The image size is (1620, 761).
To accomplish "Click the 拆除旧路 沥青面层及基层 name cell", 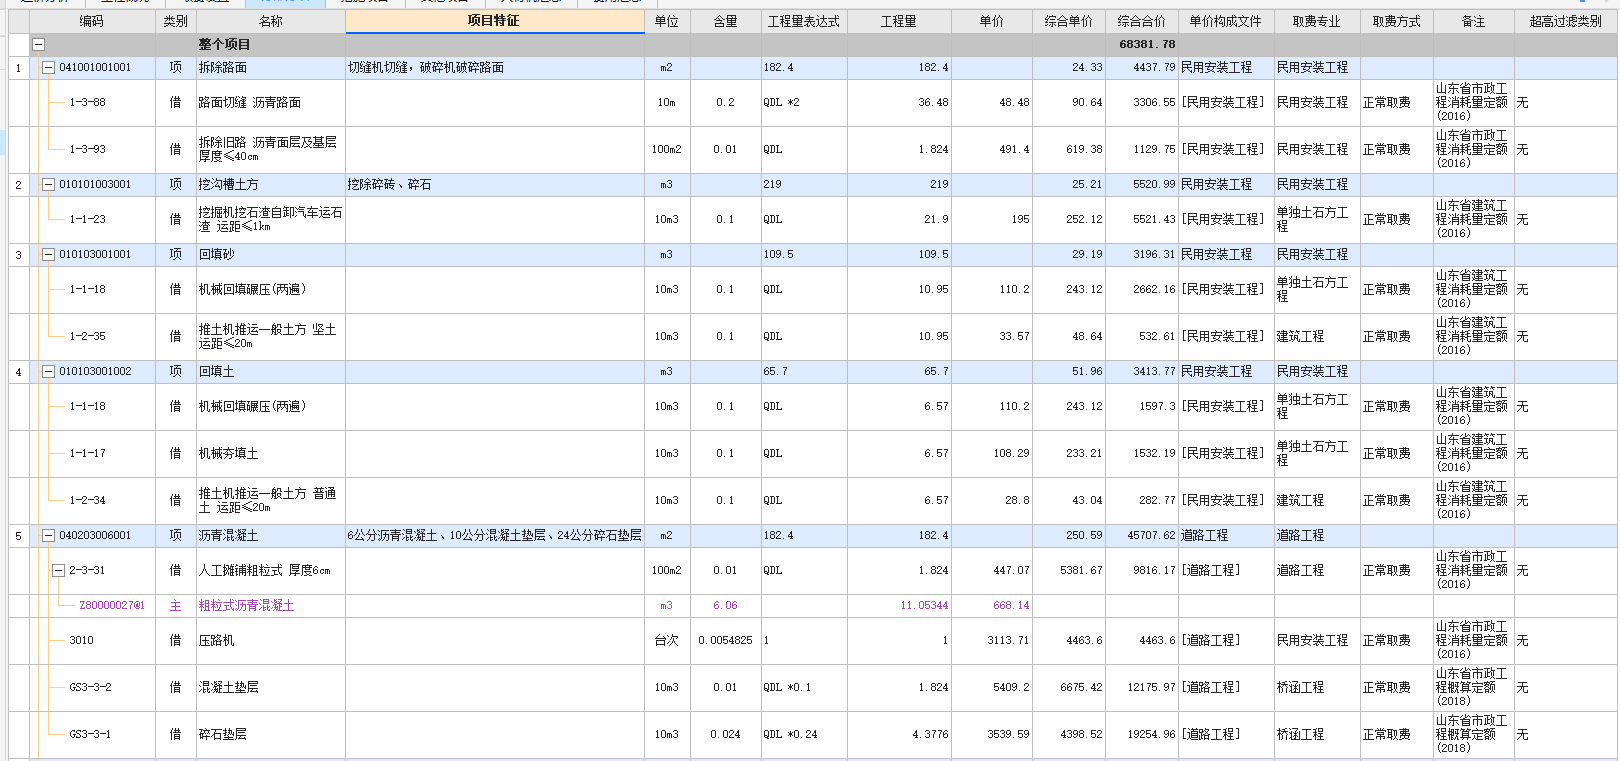I will [270, 149].
